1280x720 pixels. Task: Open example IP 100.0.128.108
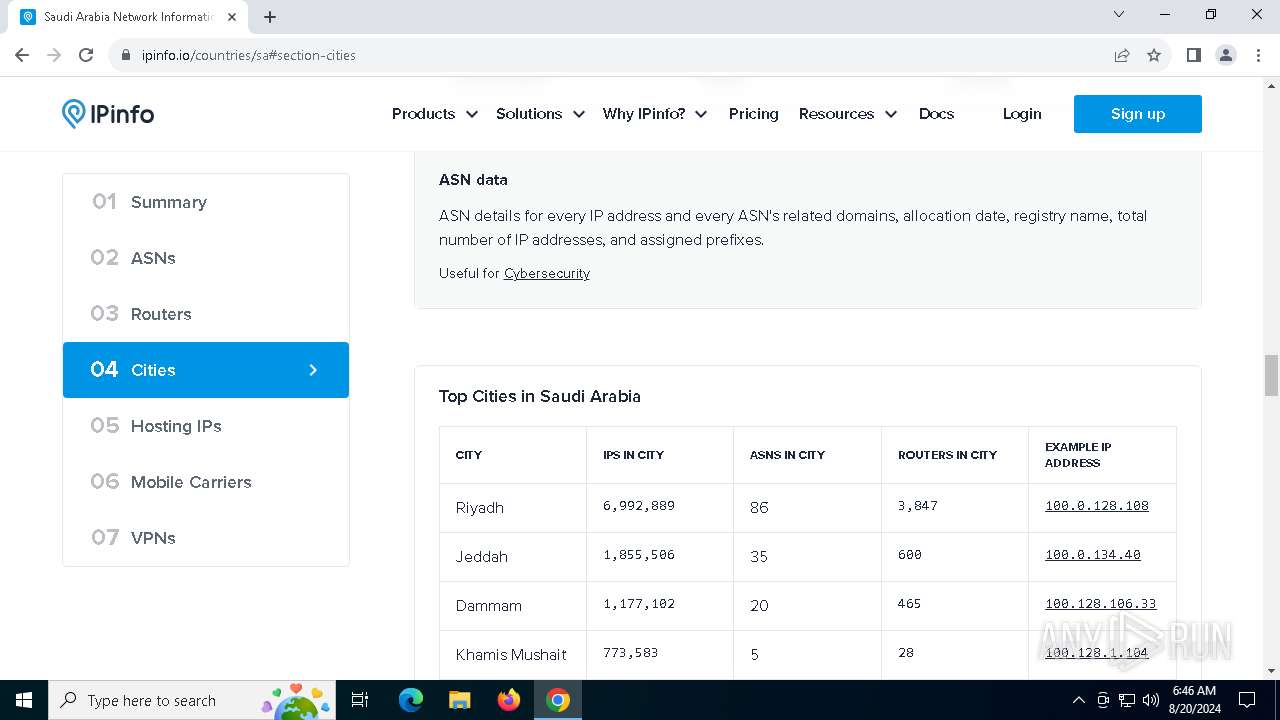click(1097, 506)
